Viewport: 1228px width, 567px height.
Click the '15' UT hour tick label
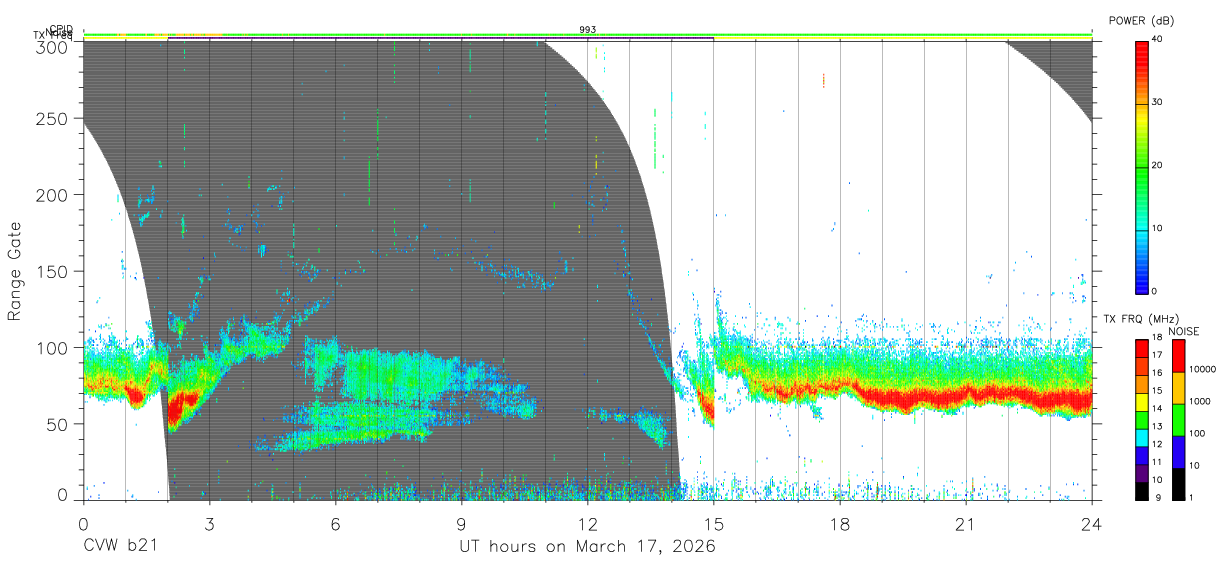click(714, 524)
